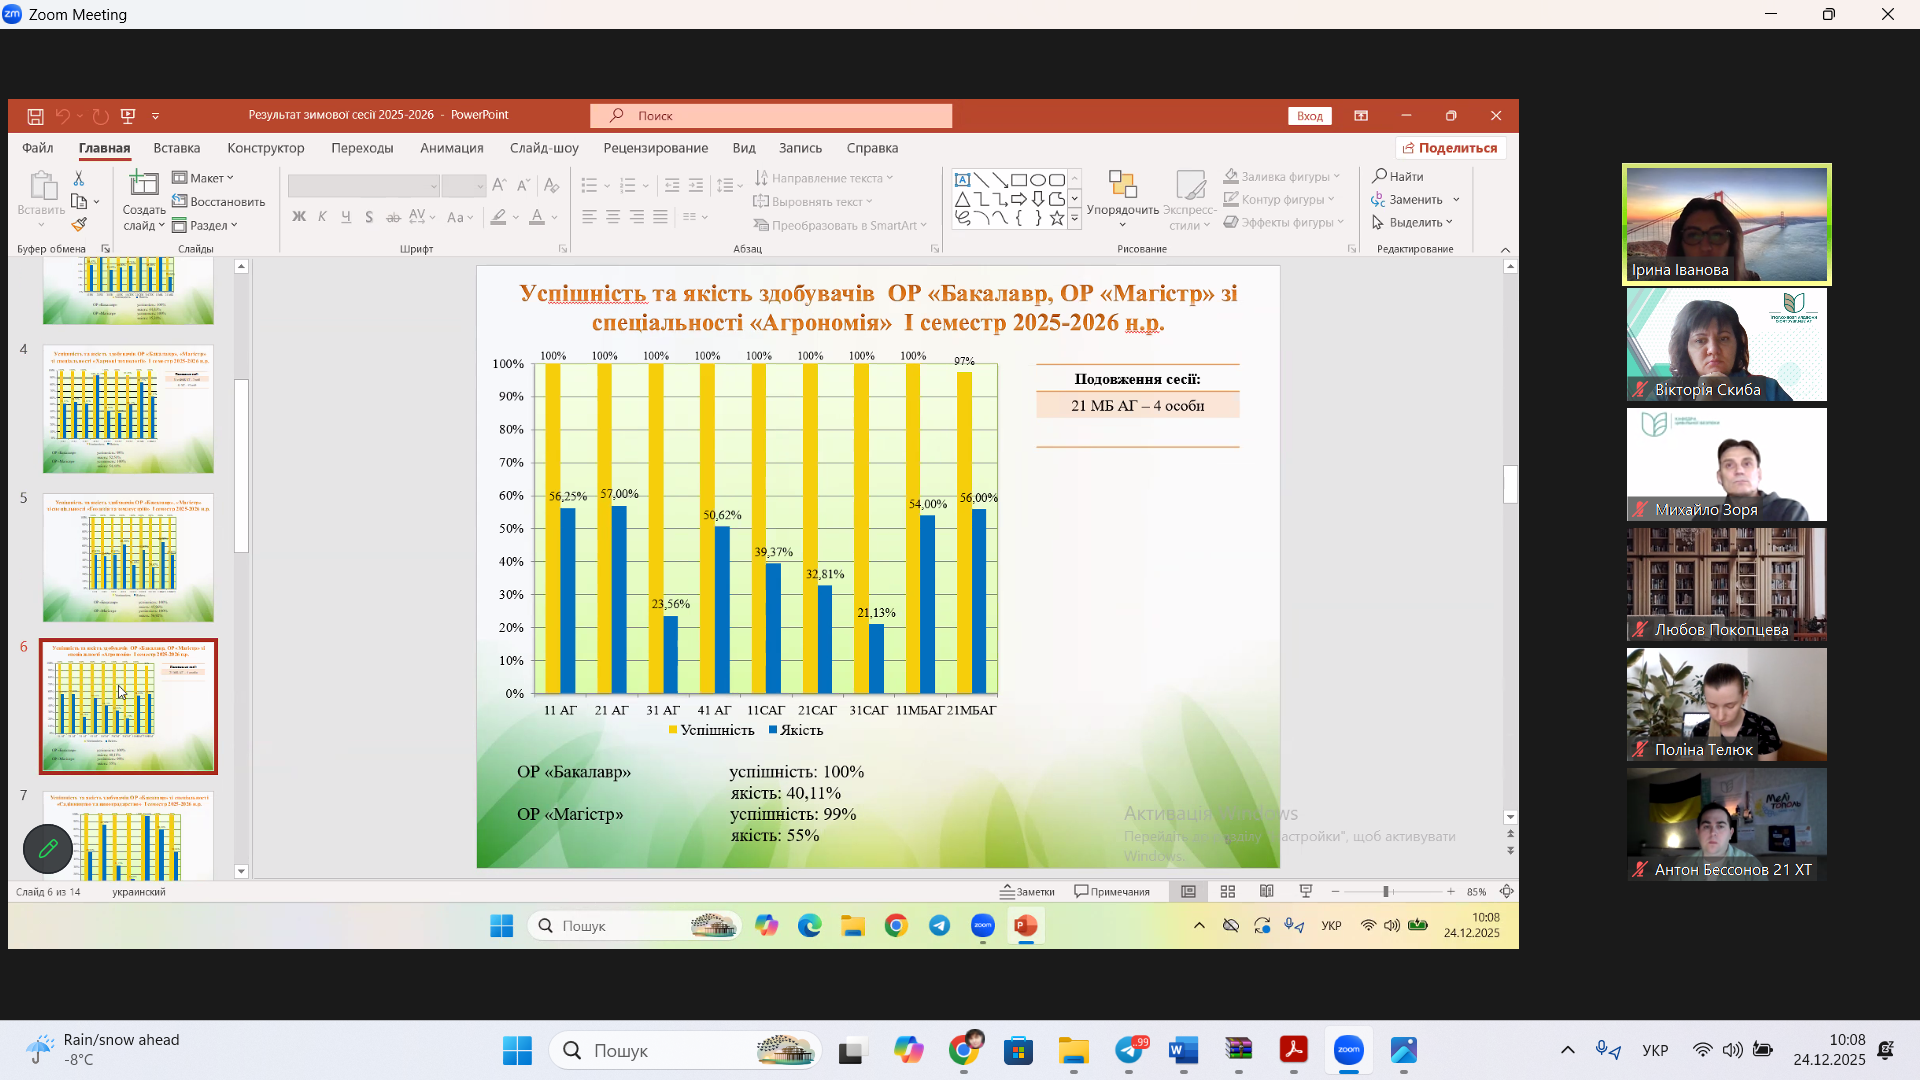This screenshot has width=1920, height=1080.
Task: Click the Cut scissors icon
Action: coord(79,178)
